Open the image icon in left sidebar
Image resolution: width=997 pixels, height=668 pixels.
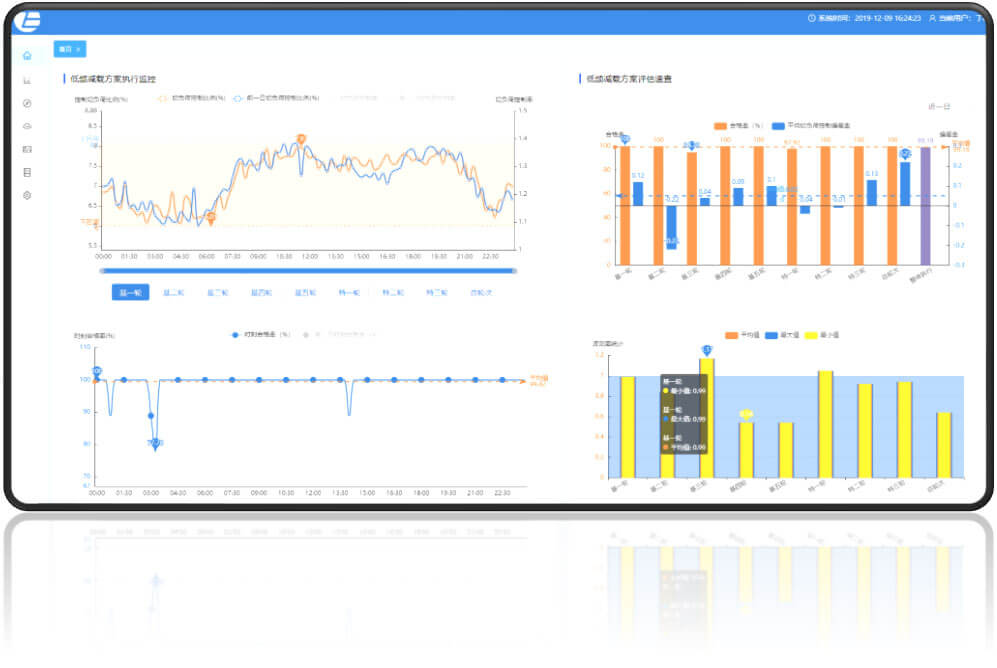(27, 149)
